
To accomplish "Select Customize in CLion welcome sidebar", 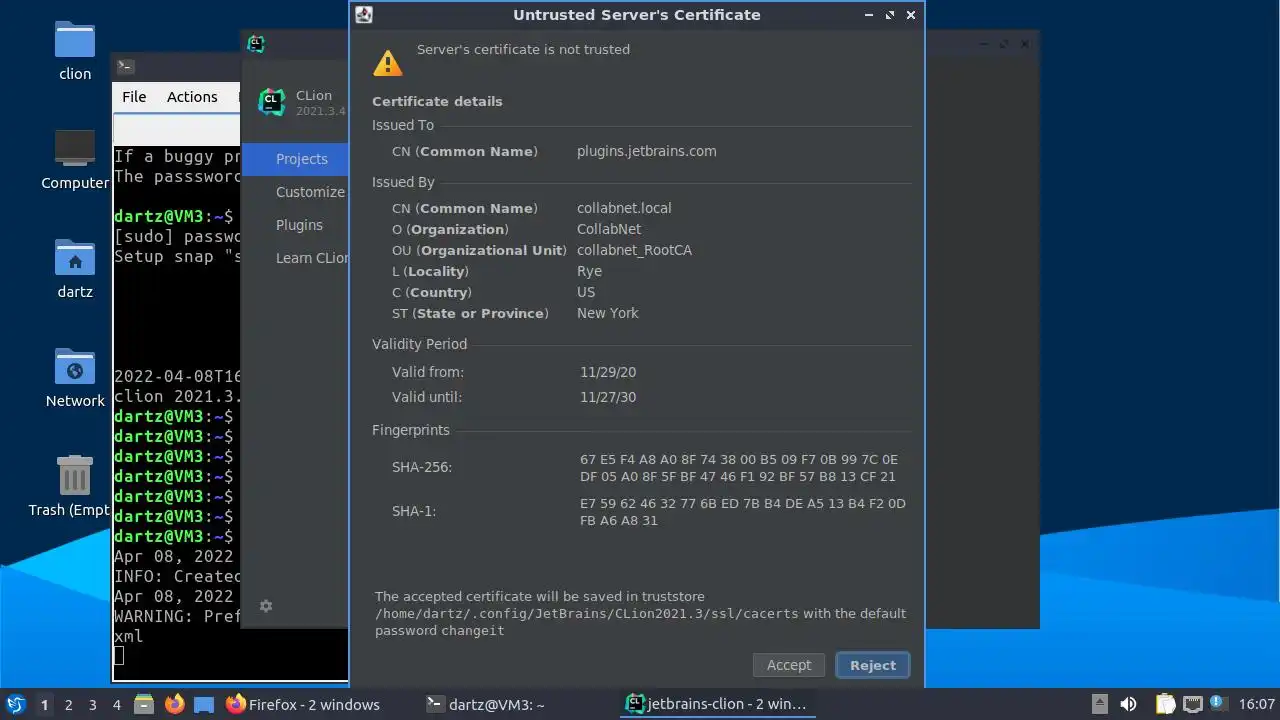I will [295, 192].
